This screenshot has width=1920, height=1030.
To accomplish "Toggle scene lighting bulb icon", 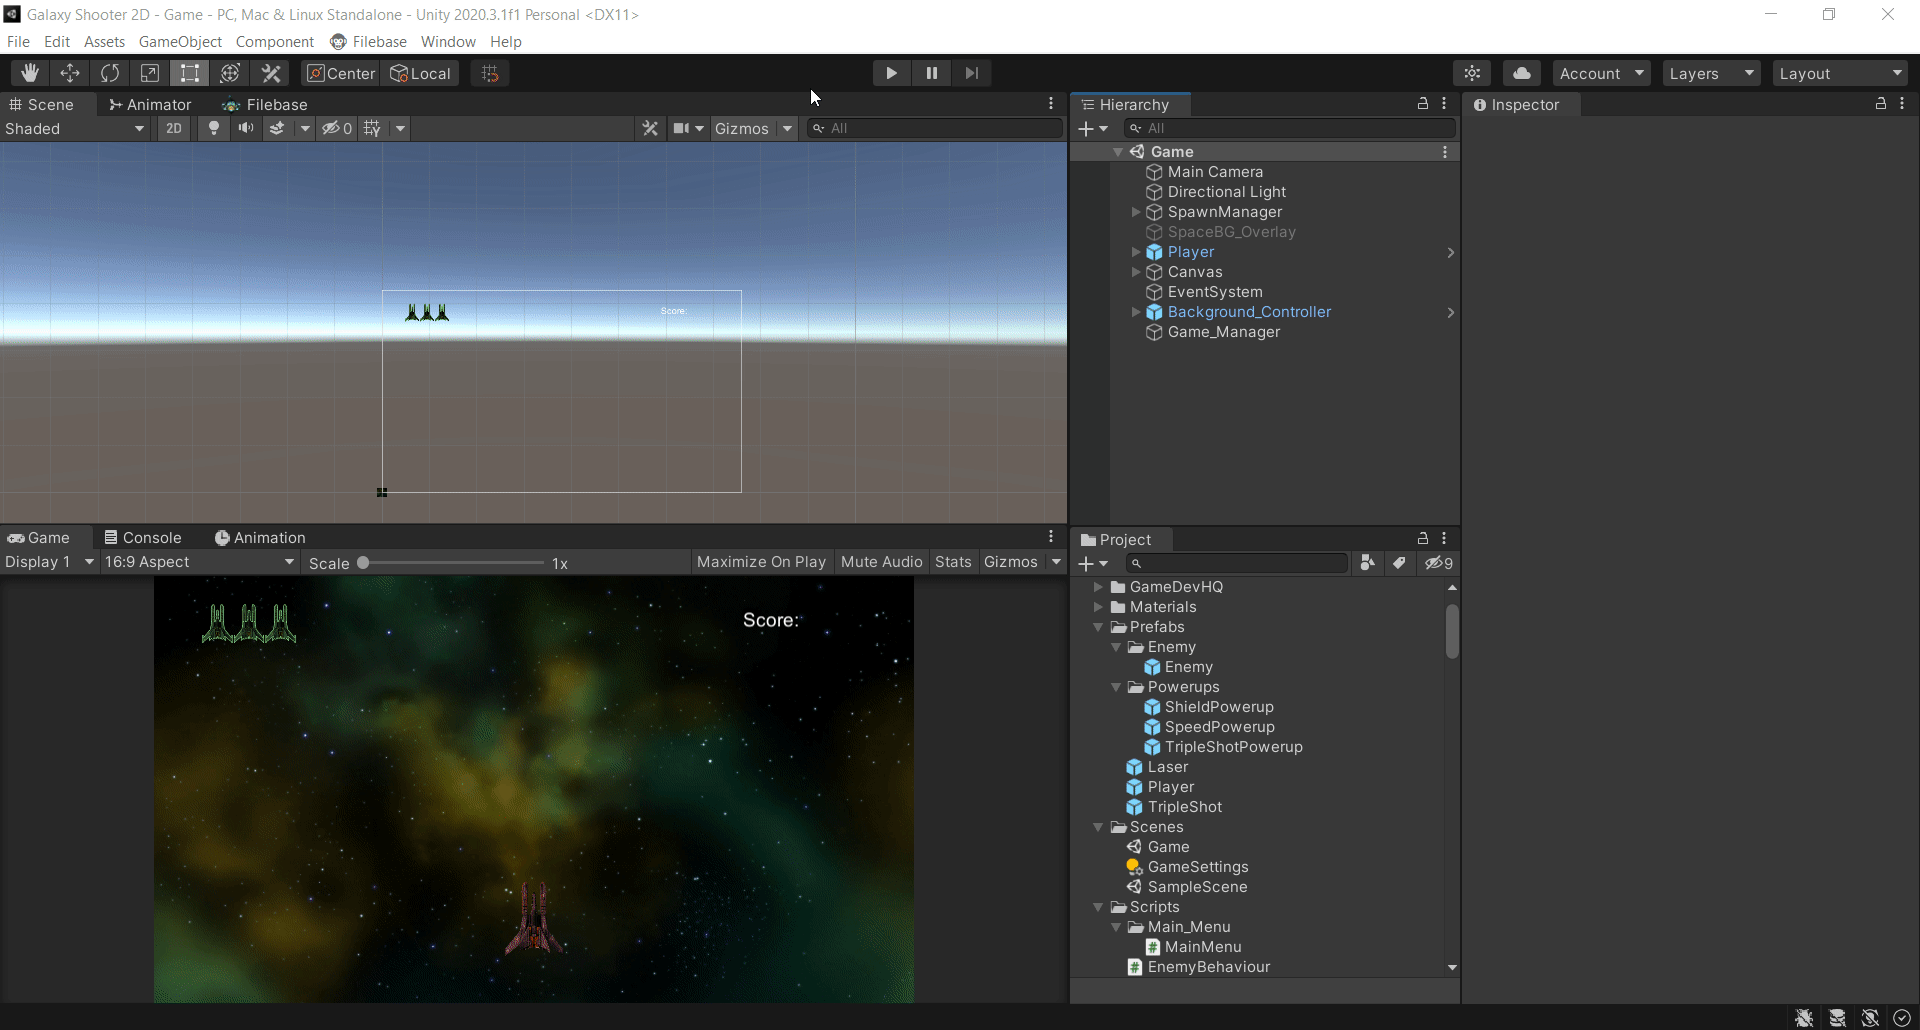I will click(x=213, y=128).
